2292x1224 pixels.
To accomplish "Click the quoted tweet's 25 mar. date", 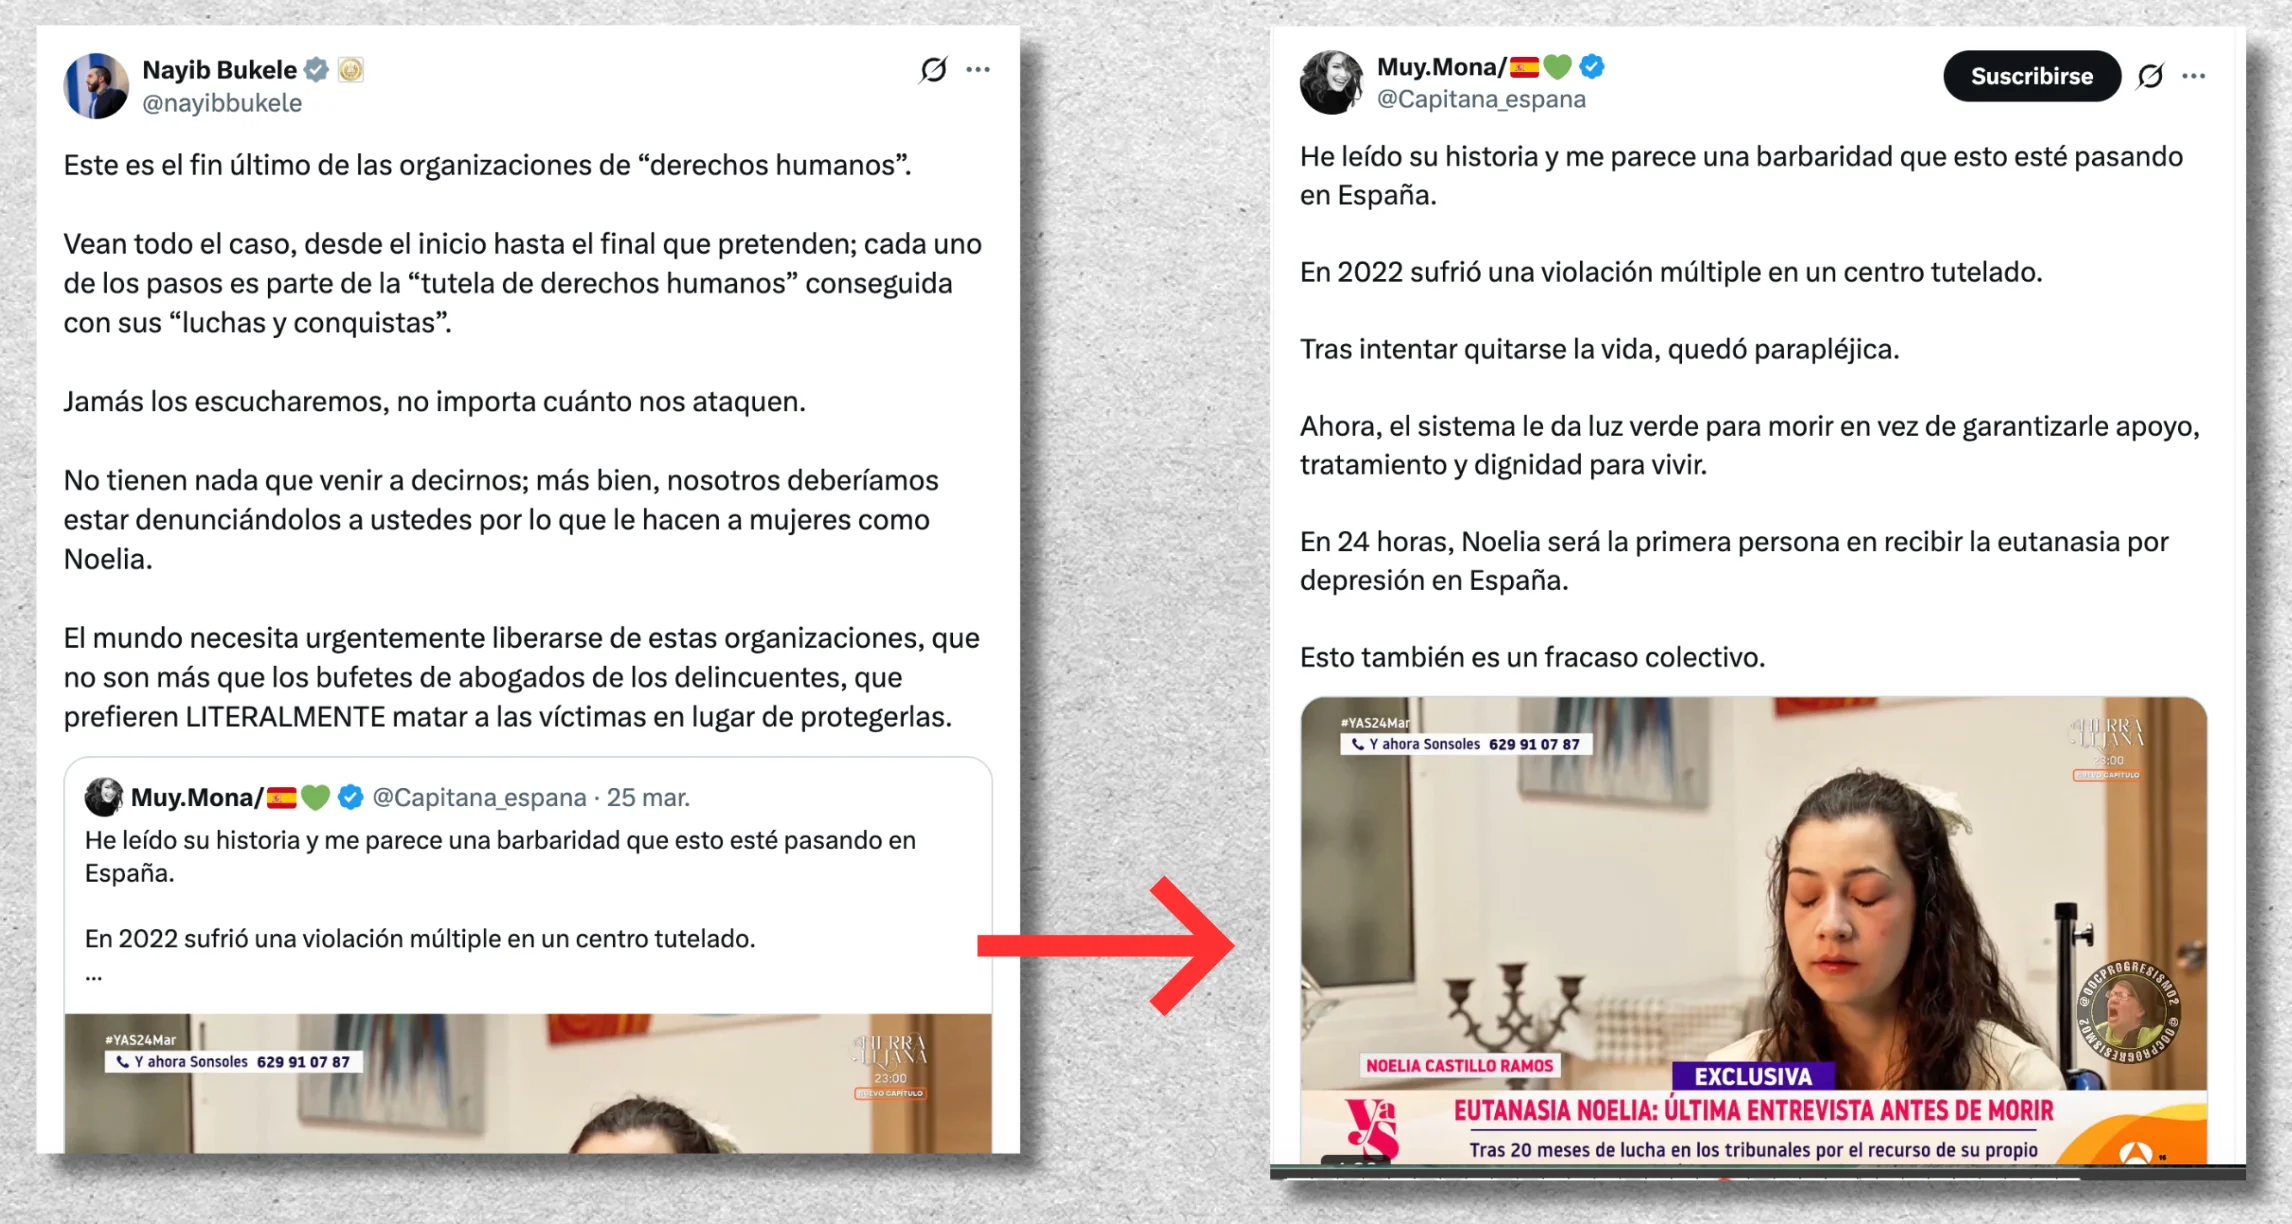I will coord(648,797).
